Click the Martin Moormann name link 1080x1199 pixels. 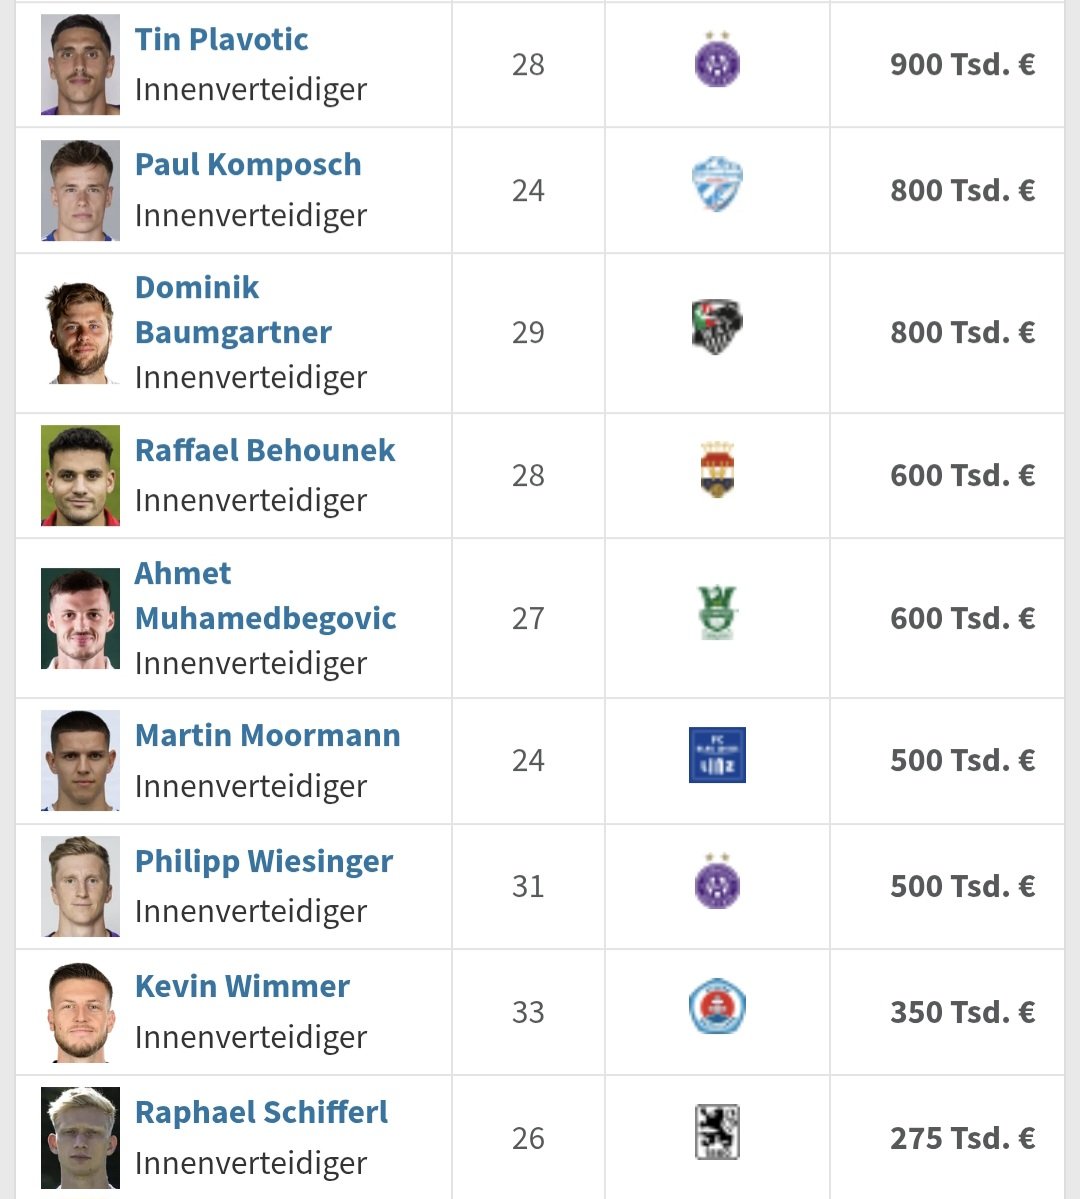(267, 736)
